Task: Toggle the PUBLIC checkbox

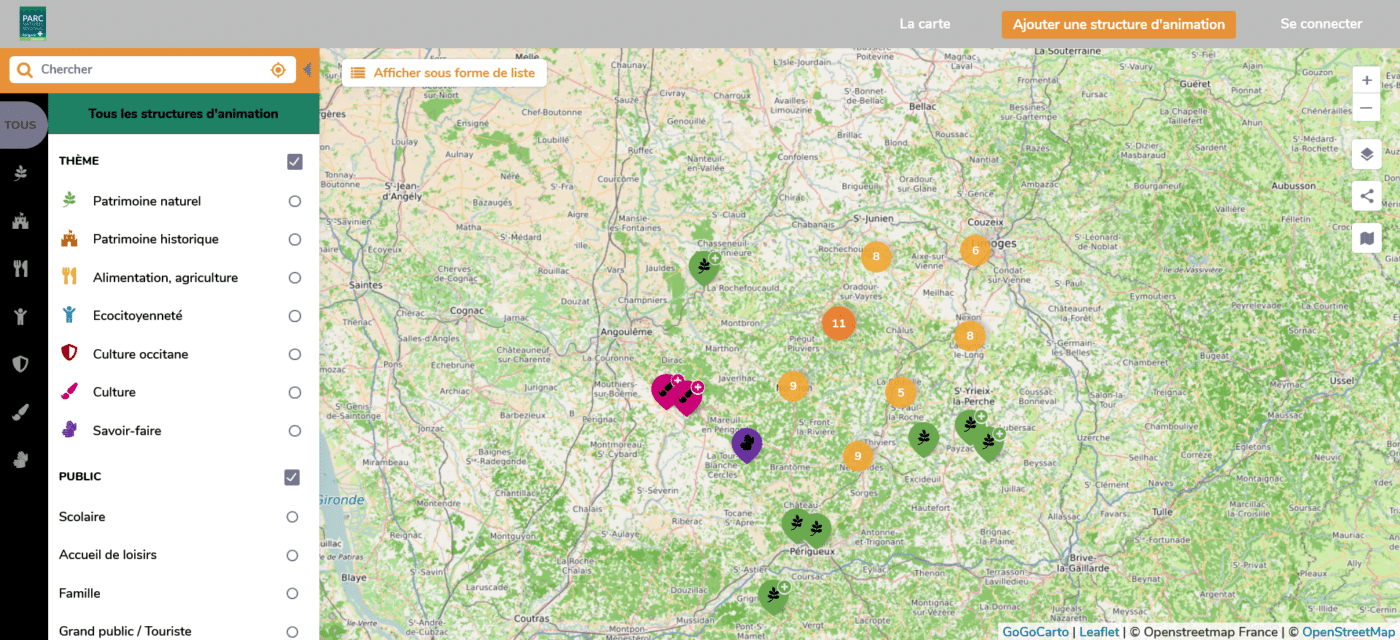Action: [x=292, y=477]
